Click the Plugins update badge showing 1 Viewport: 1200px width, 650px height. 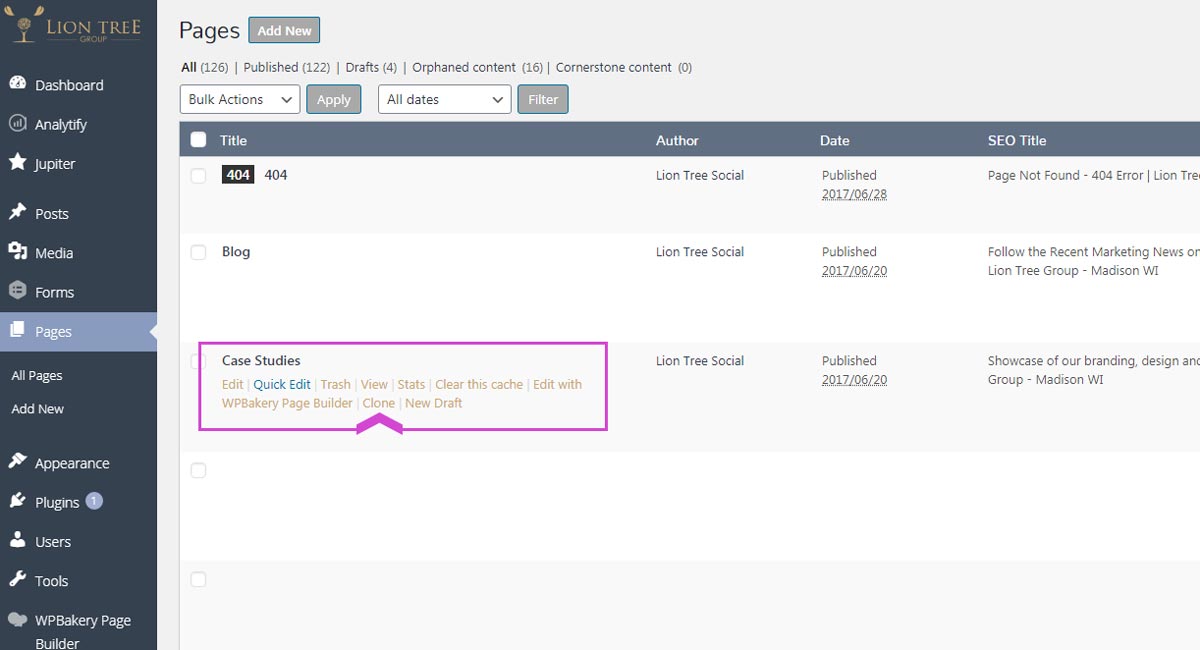(94, 501)
